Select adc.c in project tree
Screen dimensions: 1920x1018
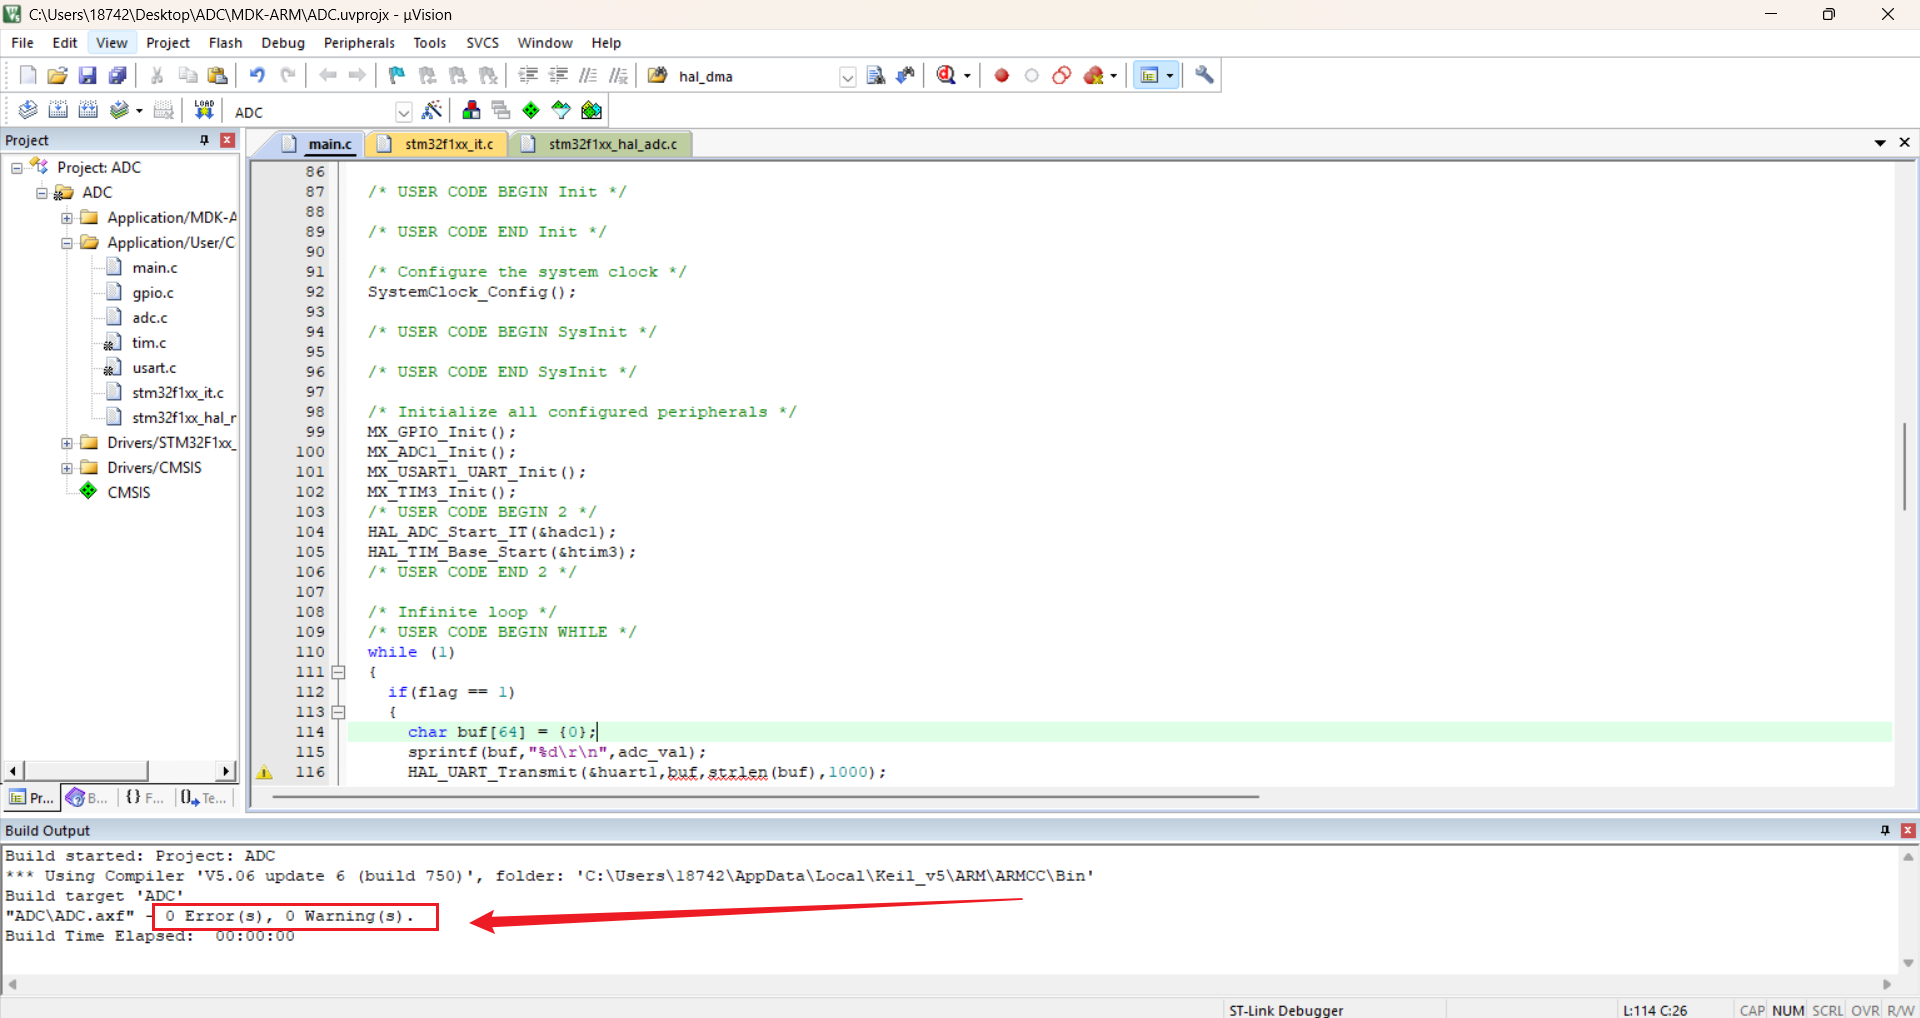(x=150, y=317)
